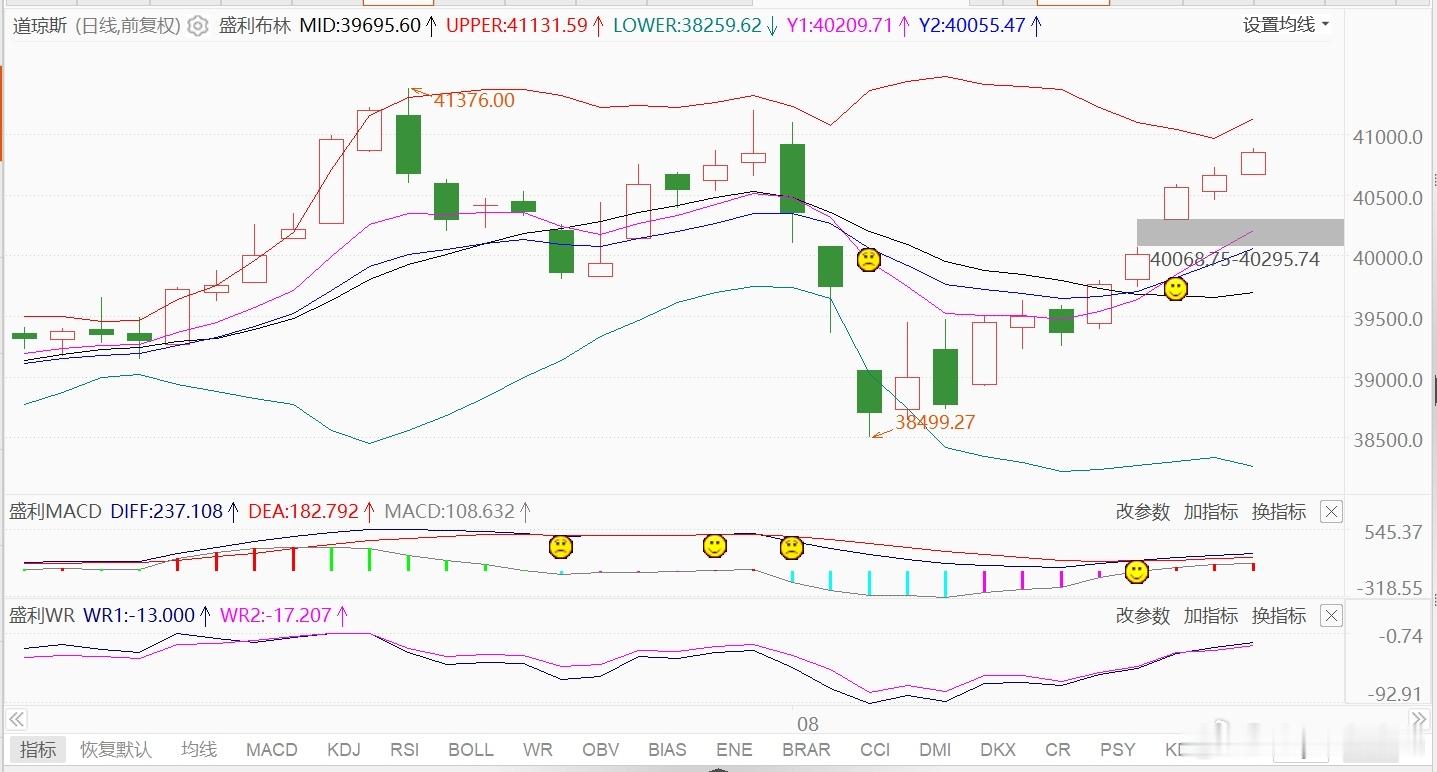The image size is (1437, 772).
Task: Open the 设置均线 dropdown
Action: [x=1286, y=25]
